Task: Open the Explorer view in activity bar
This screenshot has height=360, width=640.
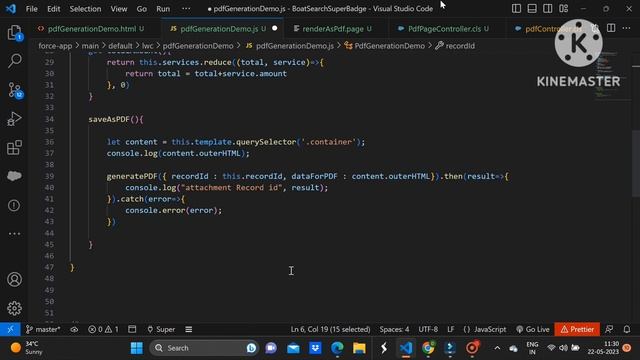Action: [14, 33]
